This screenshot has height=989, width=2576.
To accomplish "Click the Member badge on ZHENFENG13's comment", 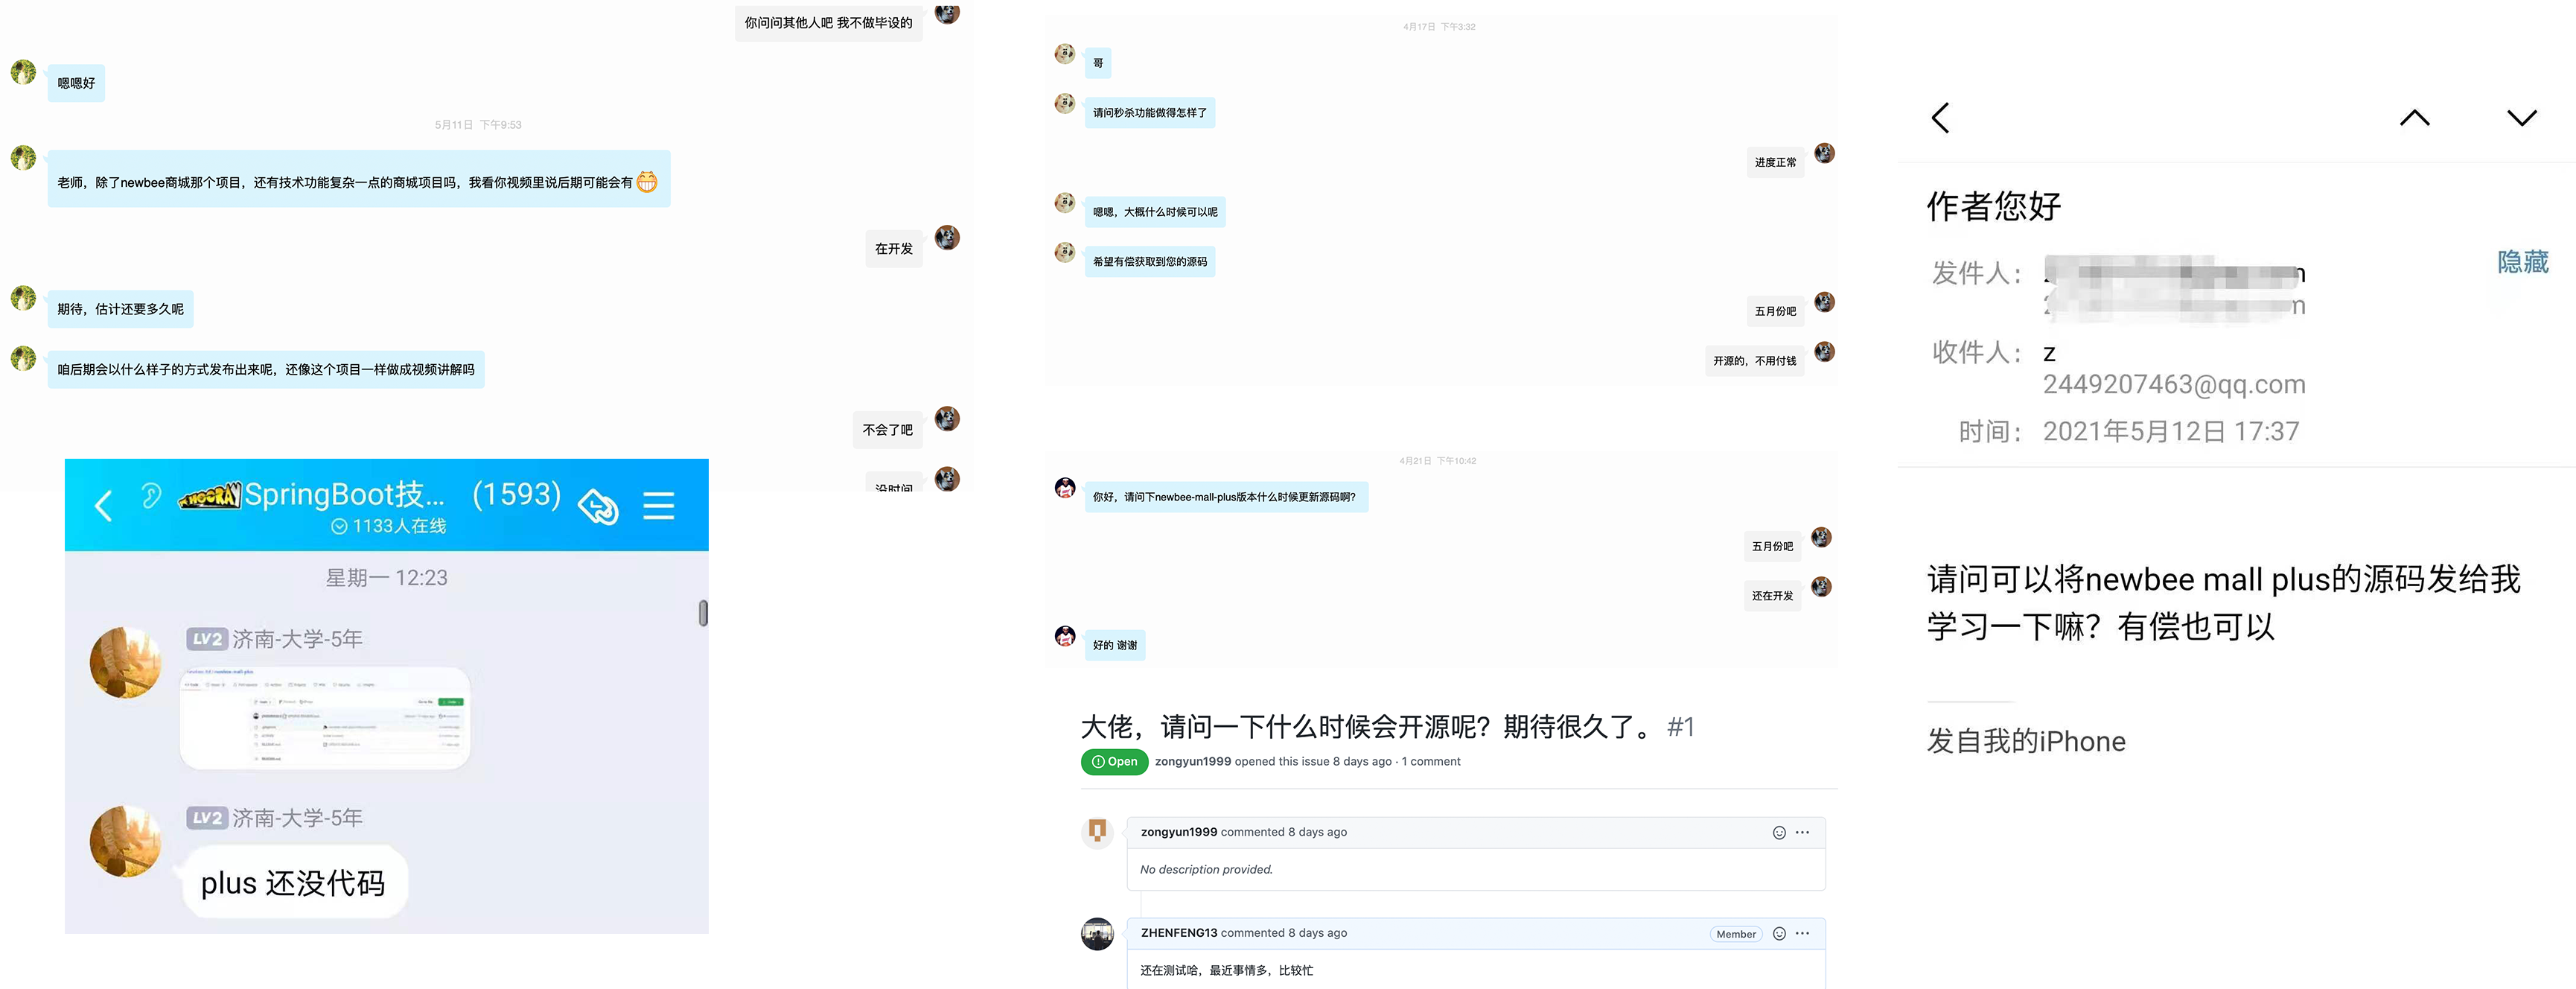I will (x=1736, y=934).
